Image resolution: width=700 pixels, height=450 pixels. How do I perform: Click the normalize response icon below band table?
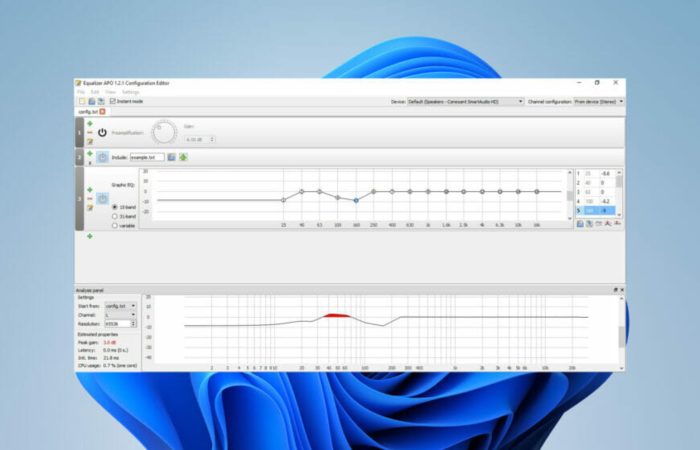click(x=608, y=224)
